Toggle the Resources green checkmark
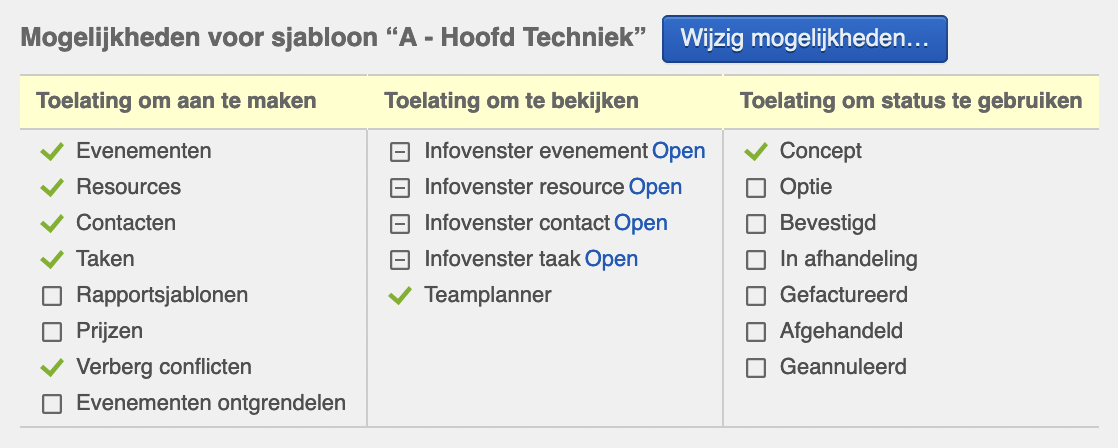This screenshot has height=448, width=1118. click(51, 188)
